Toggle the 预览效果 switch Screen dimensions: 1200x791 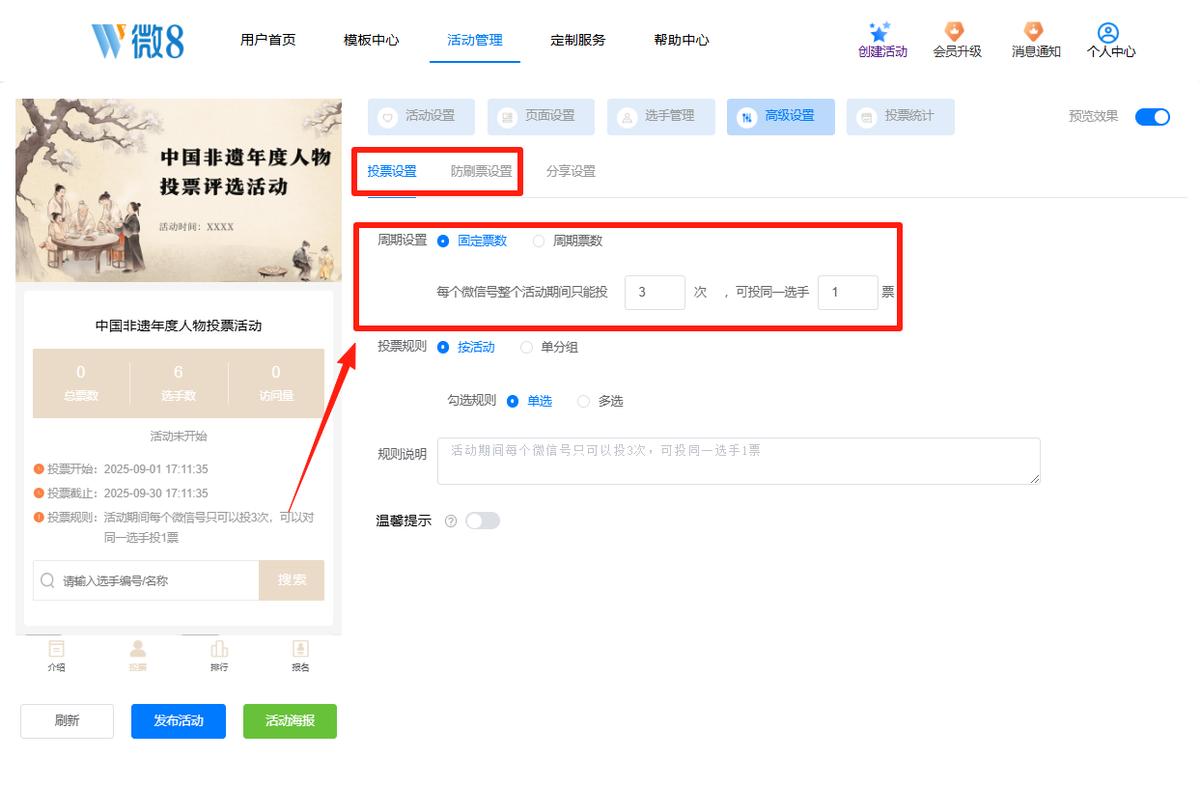1152,116
